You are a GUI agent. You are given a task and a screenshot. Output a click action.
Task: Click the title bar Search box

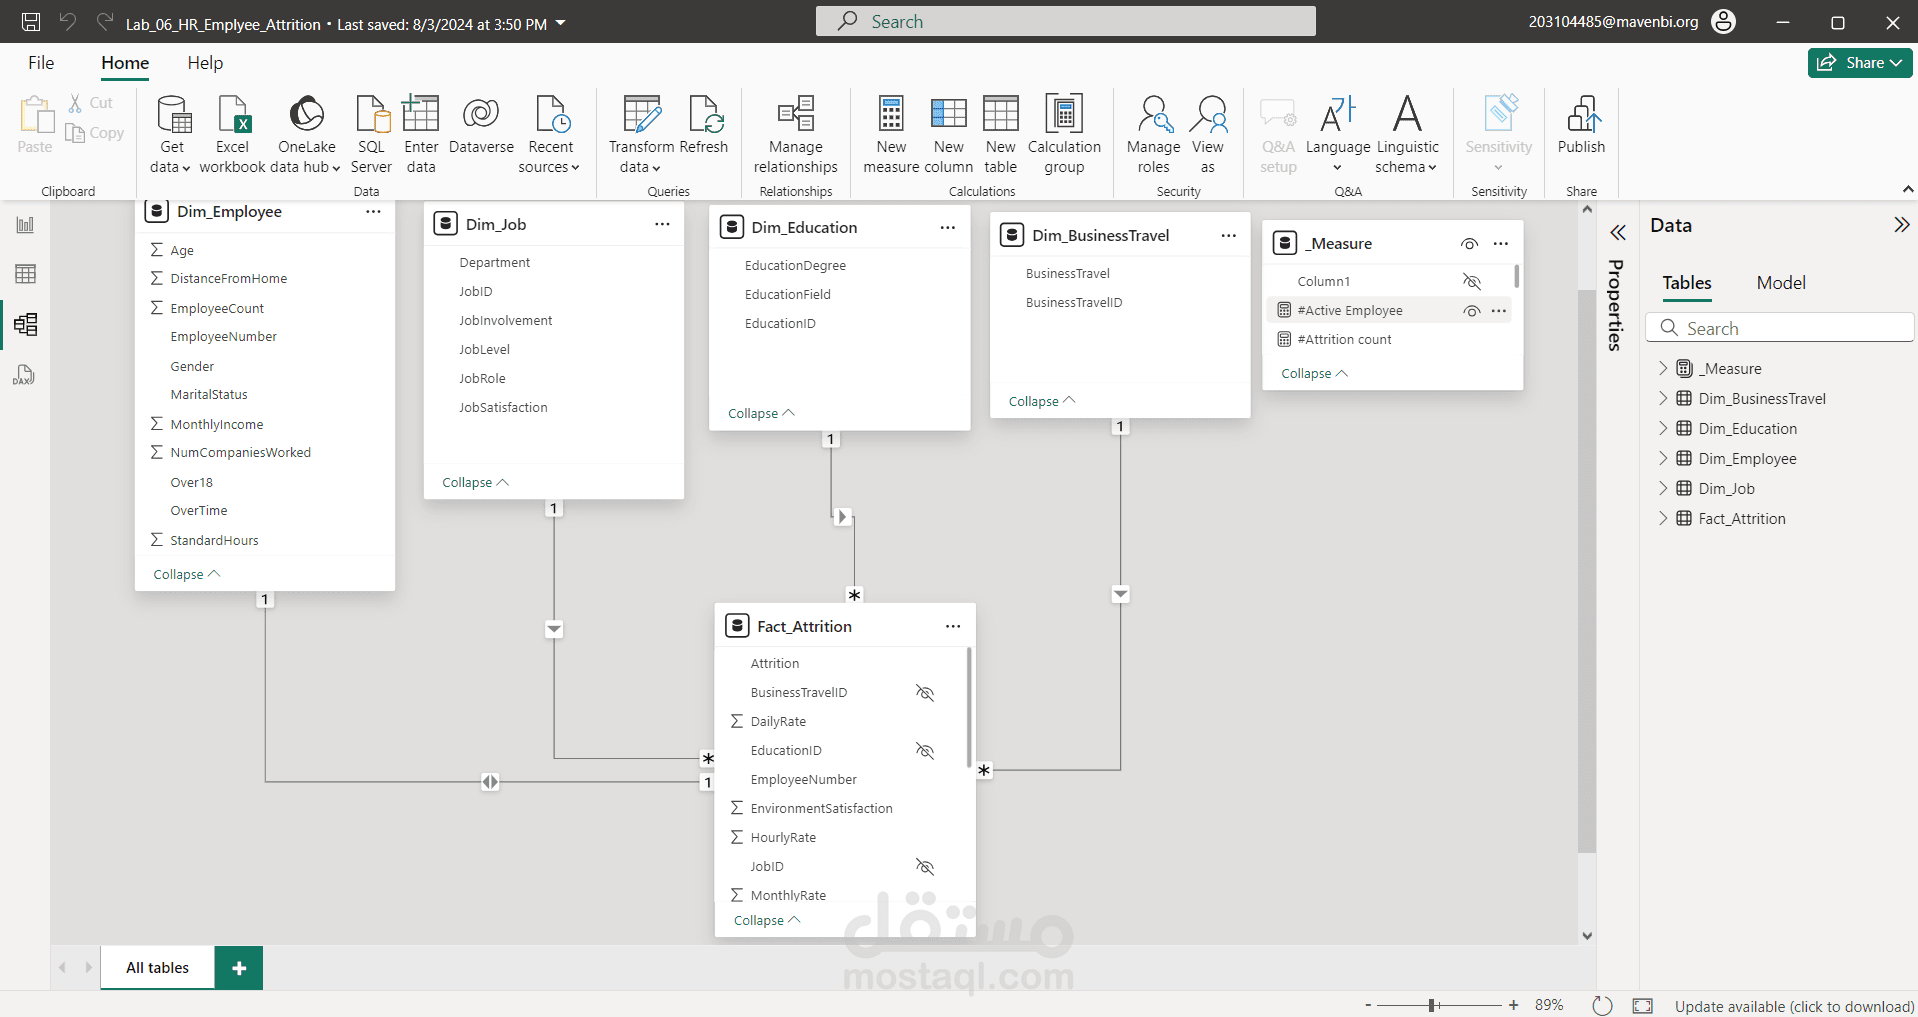click(x=1065, y=21)
